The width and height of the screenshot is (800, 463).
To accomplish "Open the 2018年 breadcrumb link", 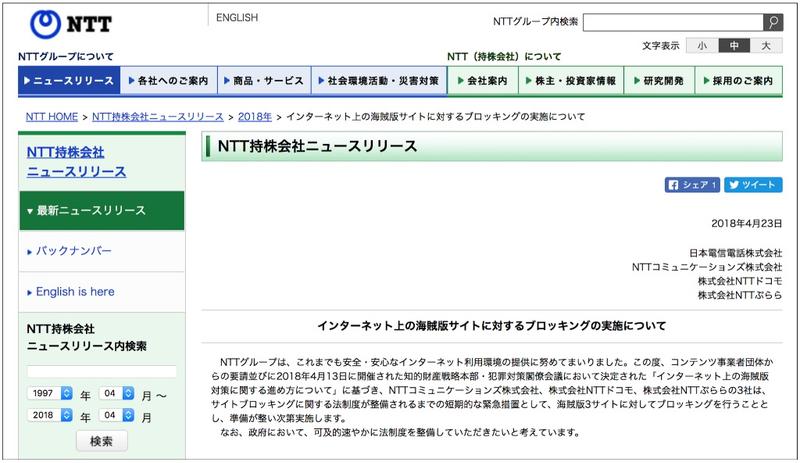I will point(255,117).
